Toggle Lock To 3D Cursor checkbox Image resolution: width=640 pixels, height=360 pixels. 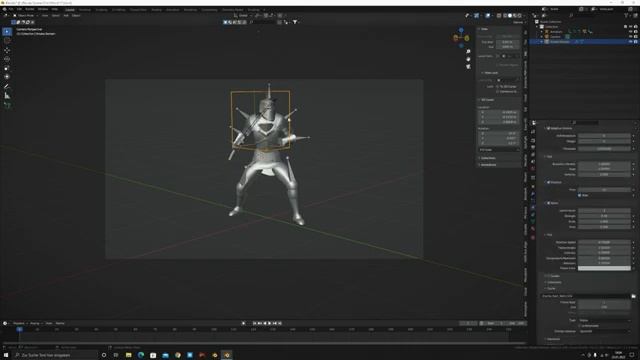[498, 87]
